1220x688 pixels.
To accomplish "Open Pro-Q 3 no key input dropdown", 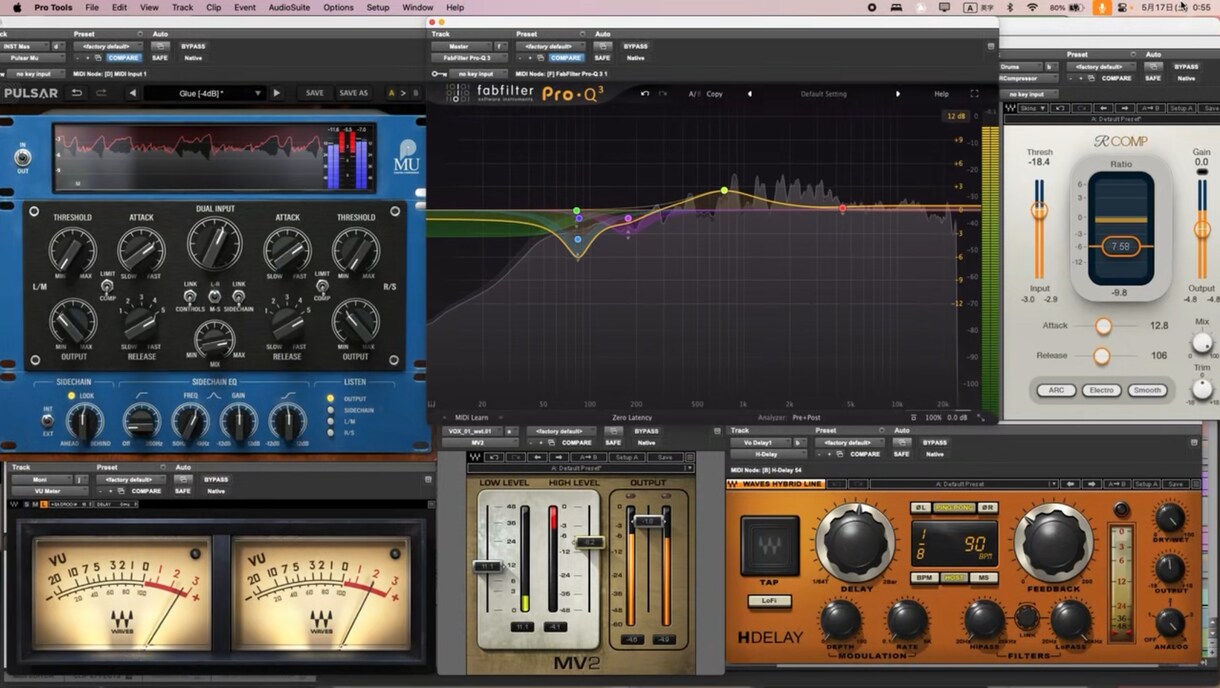I will pyautogui.click(x=476, y=73).
